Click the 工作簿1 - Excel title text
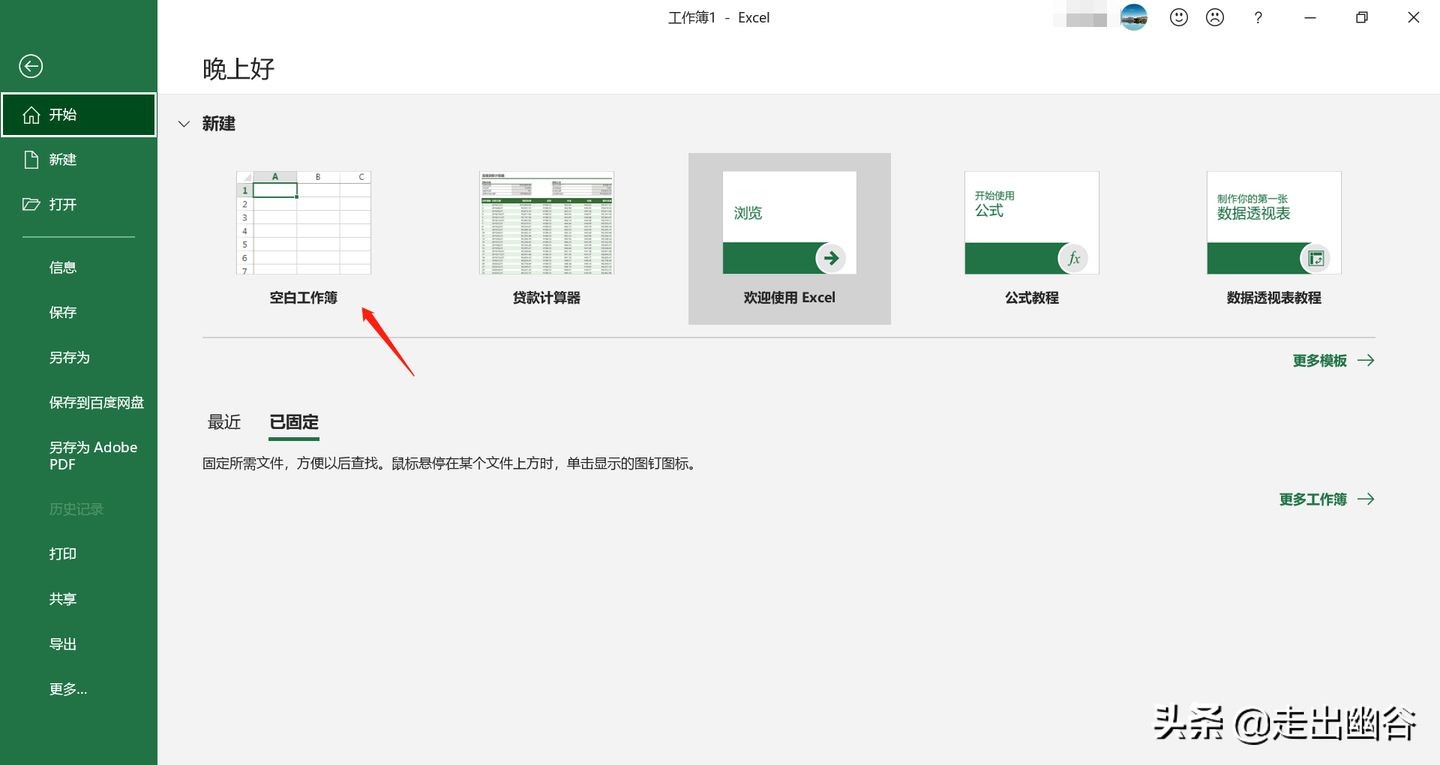The width and height of the screenshot is (1440, 765). pyautogui.click(x=719, y=17)
